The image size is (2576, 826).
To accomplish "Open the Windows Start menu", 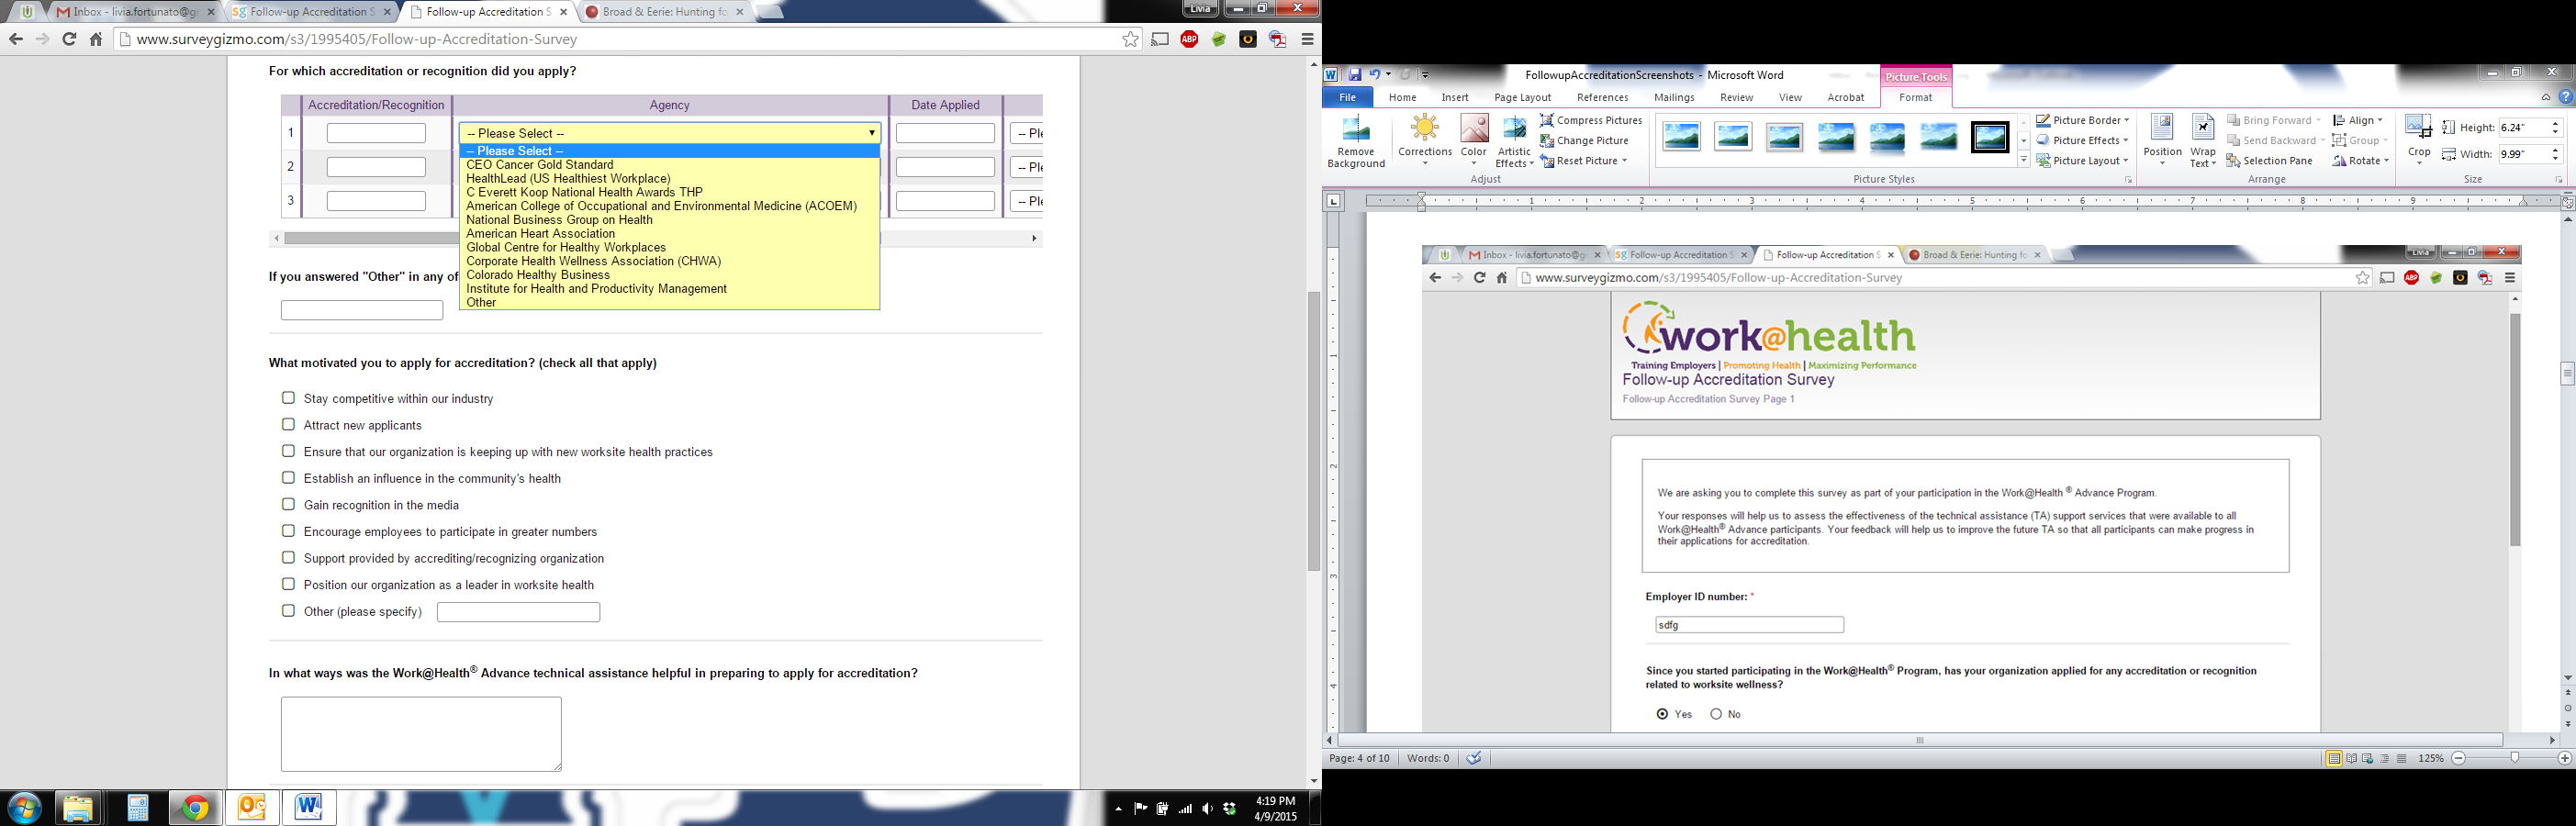I will click(x=24, y=807).
